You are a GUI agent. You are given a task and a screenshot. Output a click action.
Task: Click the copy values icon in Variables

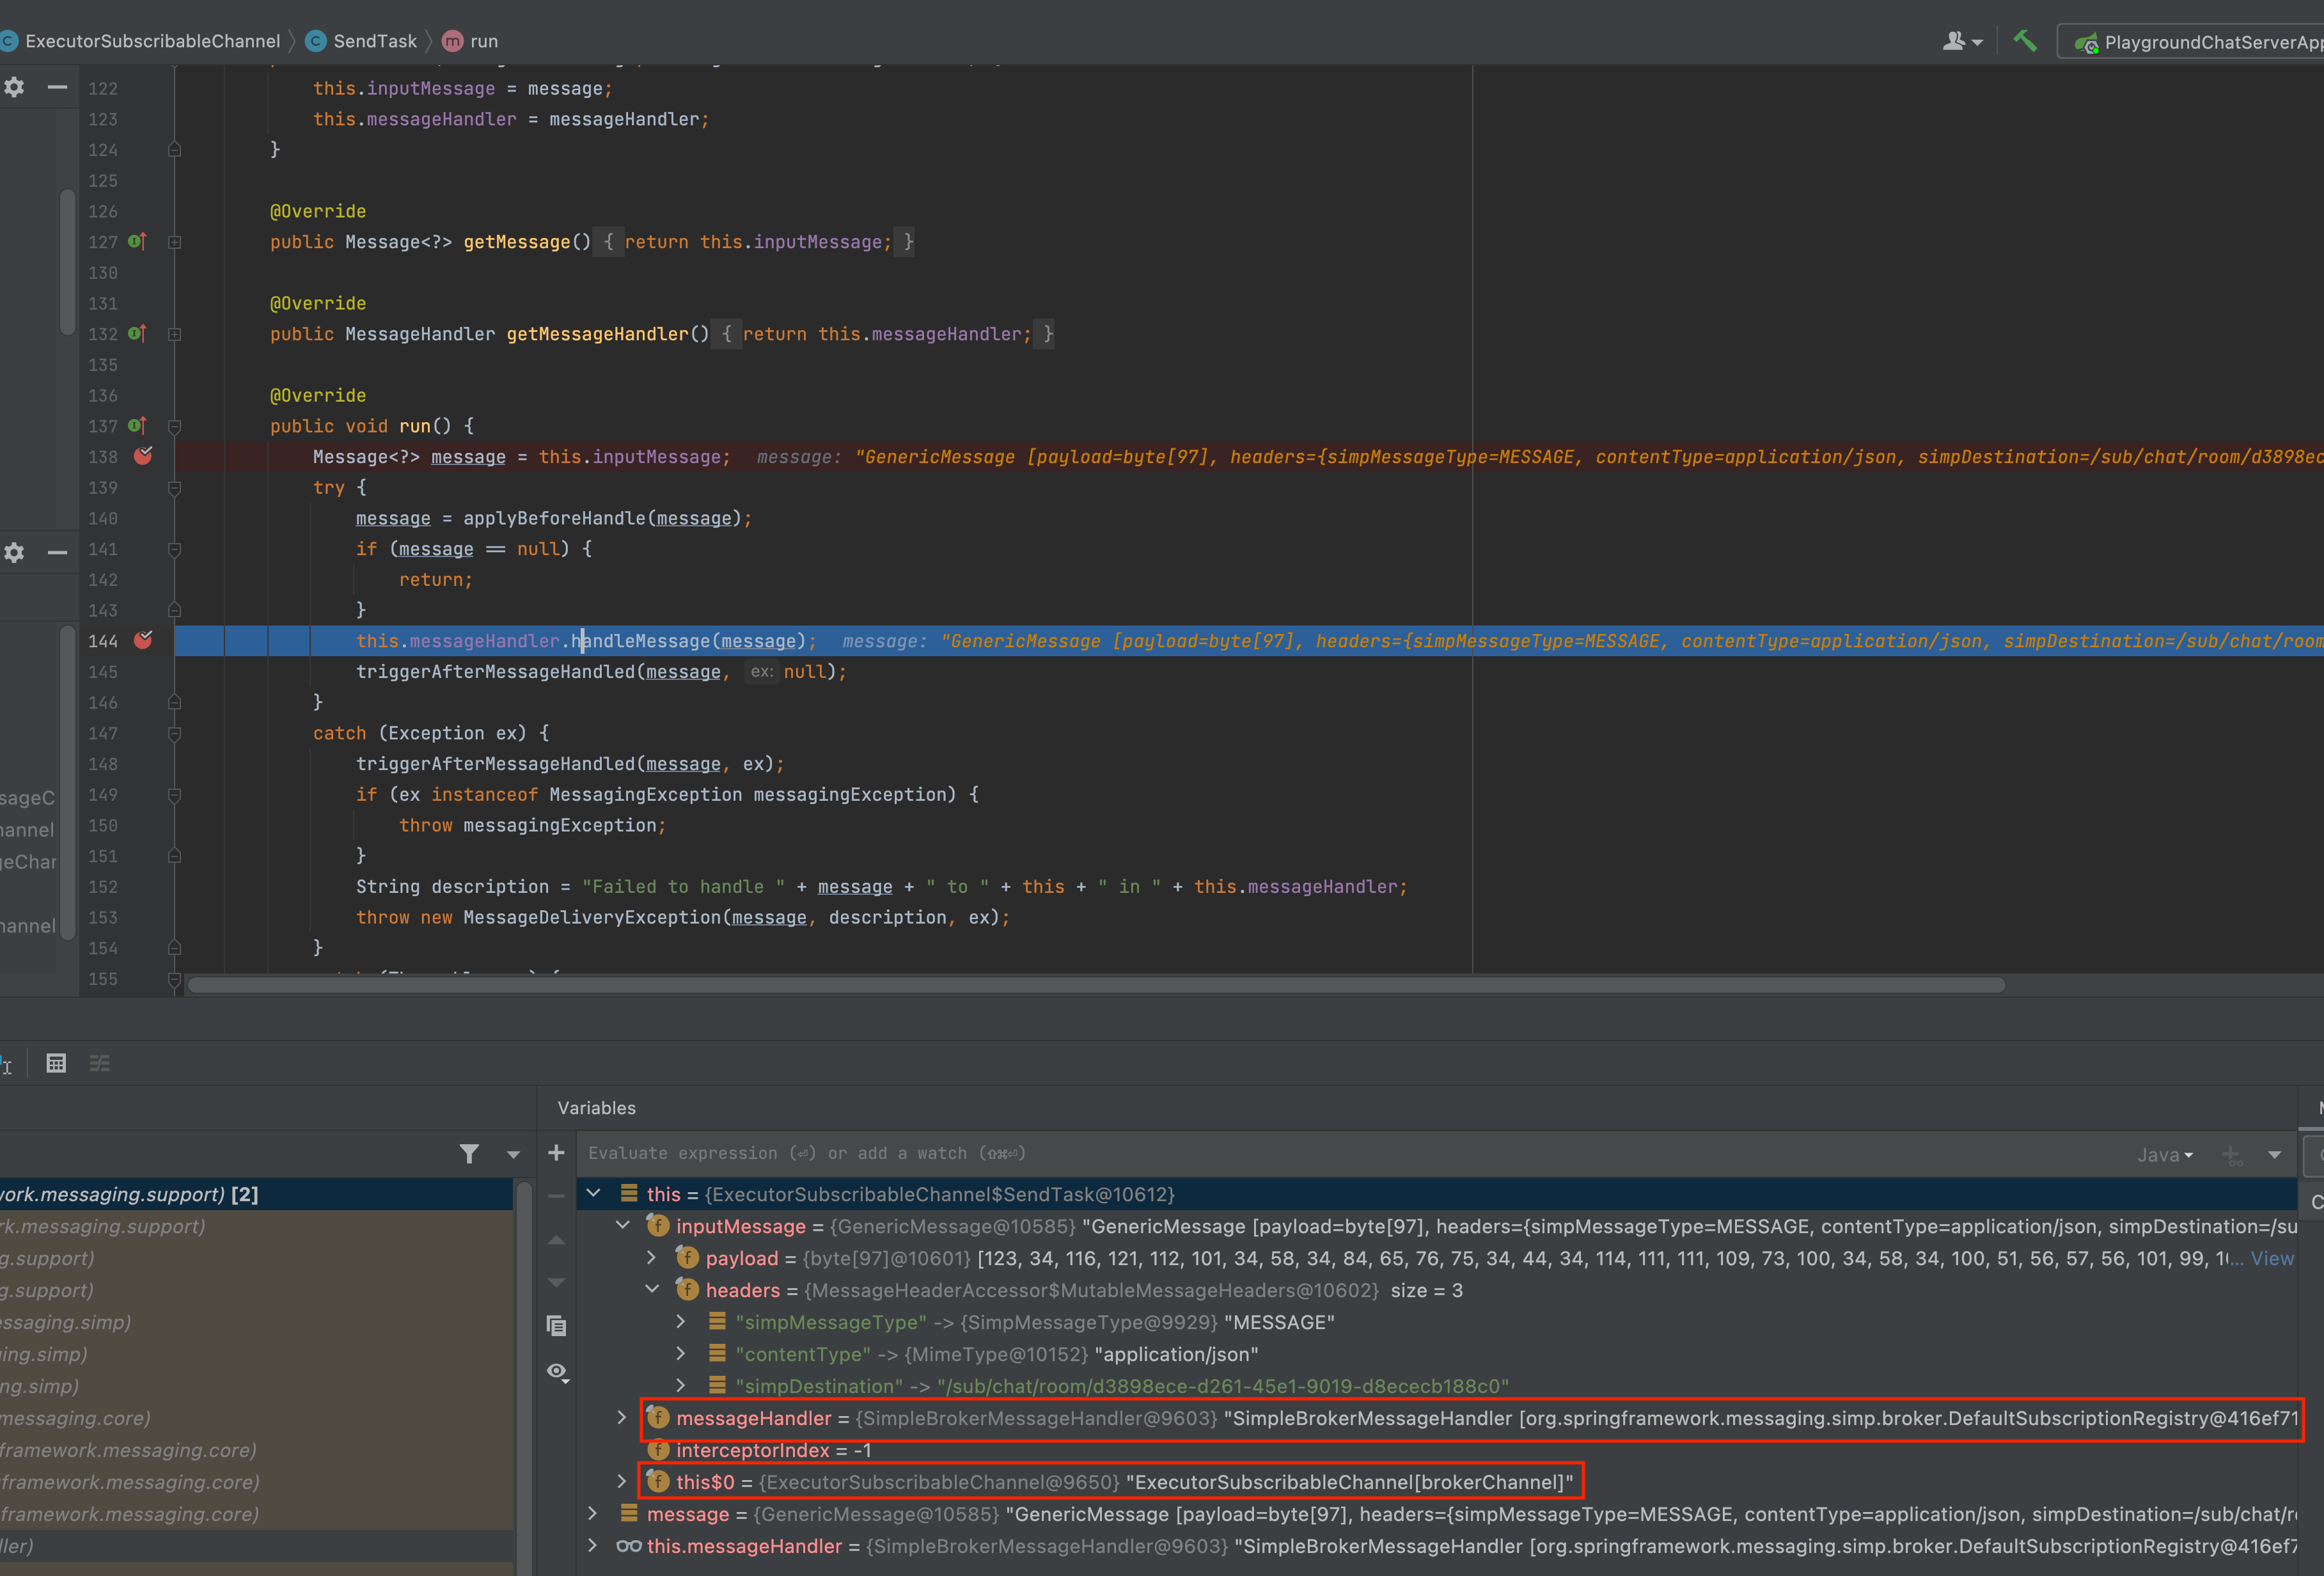click(557, 1326)
